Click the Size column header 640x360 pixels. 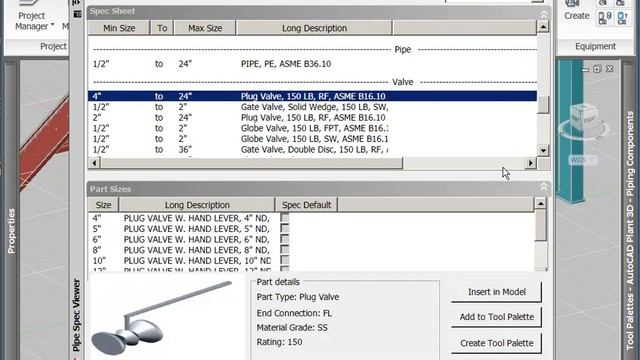click(103, 205)
